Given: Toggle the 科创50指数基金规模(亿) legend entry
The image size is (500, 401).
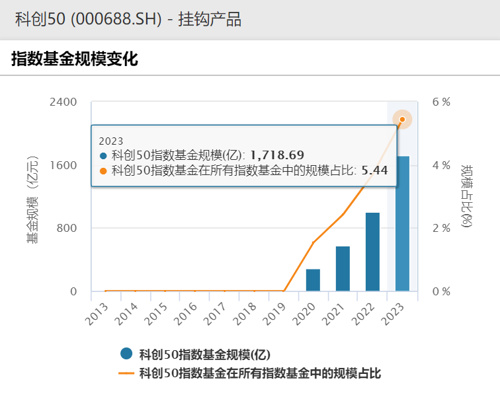Looking at the screenshot, I should point(196,354).
